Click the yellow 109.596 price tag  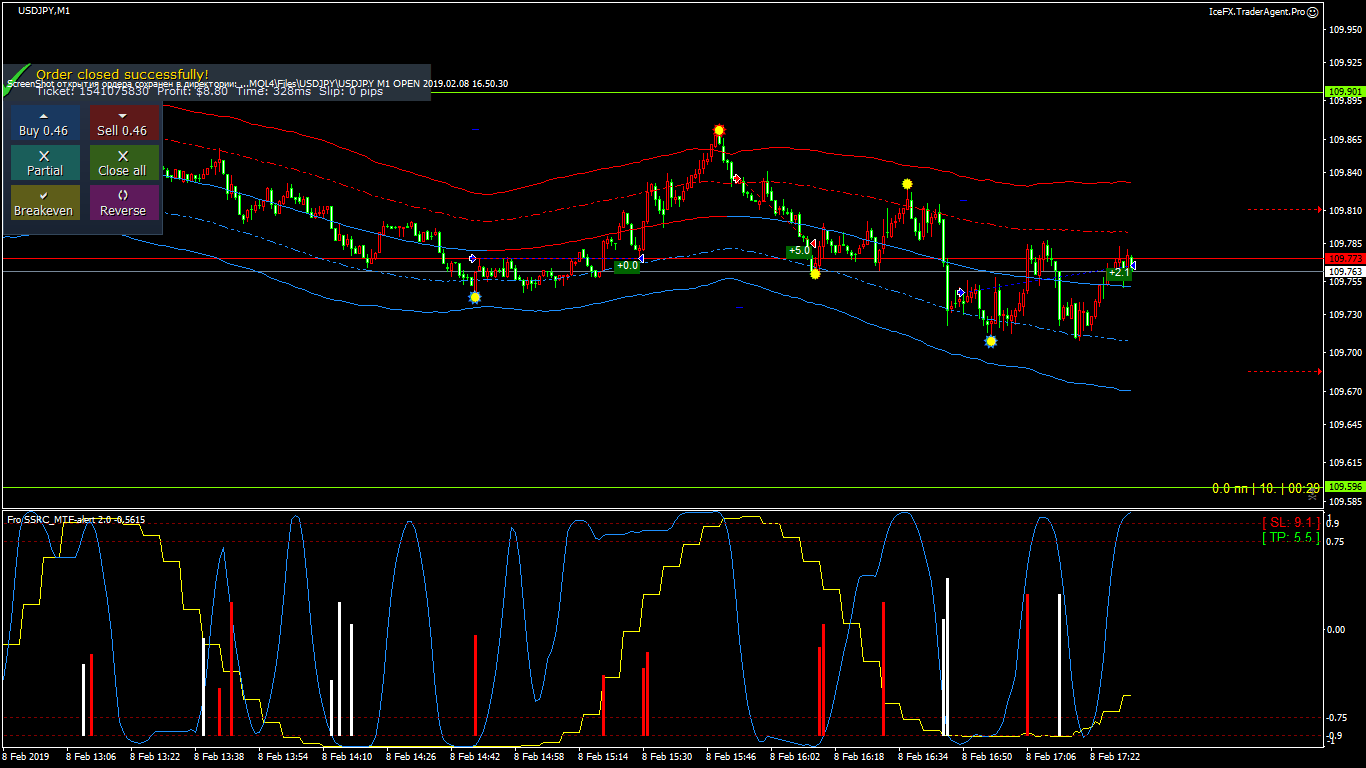(x=1344, y=488)
